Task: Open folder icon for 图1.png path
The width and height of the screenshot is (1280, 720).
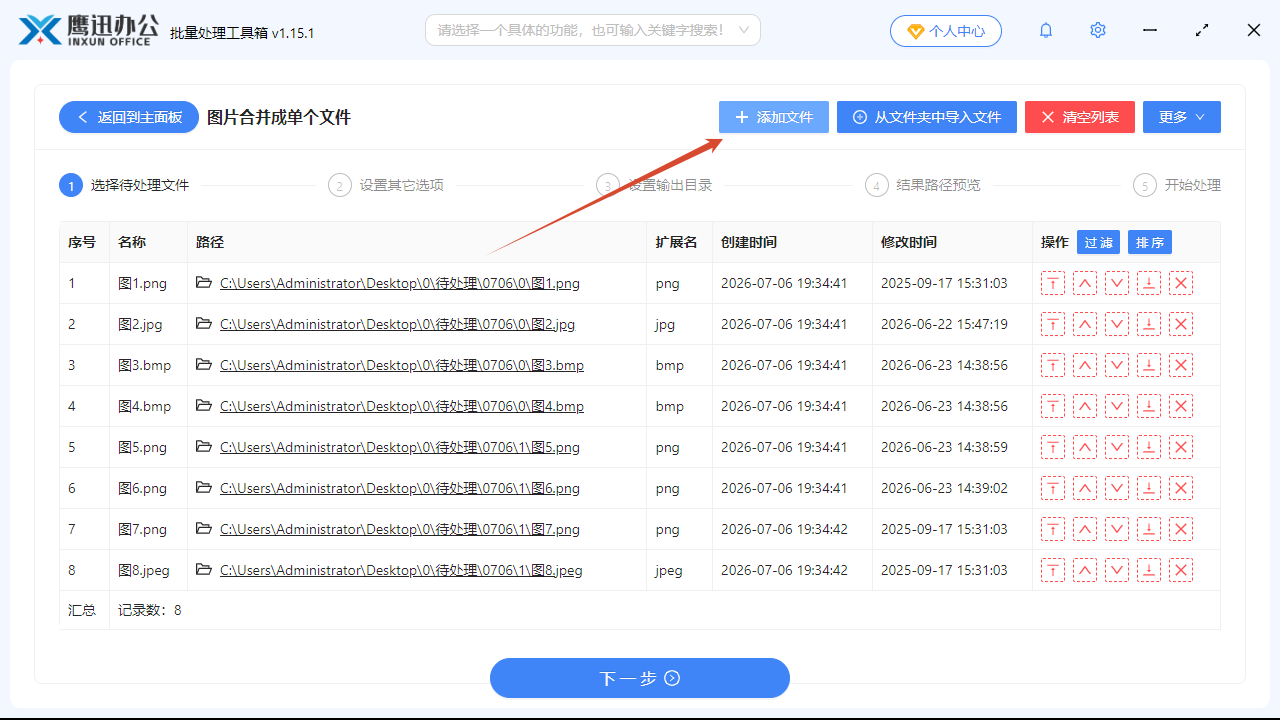Action: pyautogui.click(x=204, y=283)
